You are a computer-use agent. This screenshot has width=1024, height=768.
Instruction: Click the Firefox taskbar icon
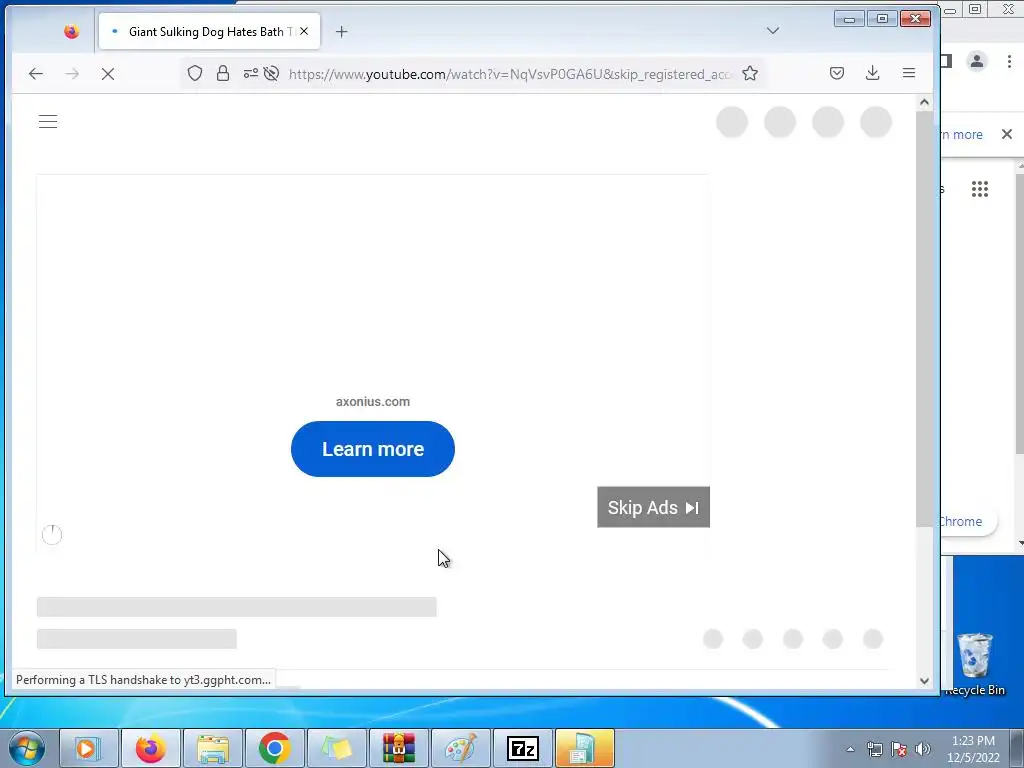(151, 748)
